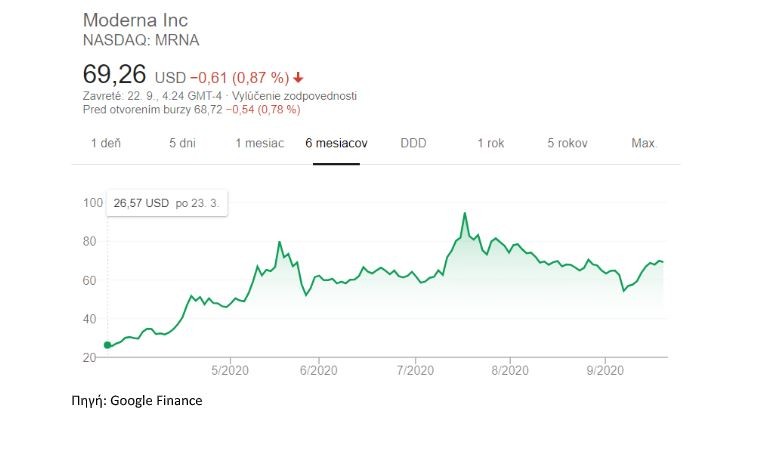Viewport: 769px width, 459px height.
Task: Click the July peak on the price line
Action: point(464,213)
